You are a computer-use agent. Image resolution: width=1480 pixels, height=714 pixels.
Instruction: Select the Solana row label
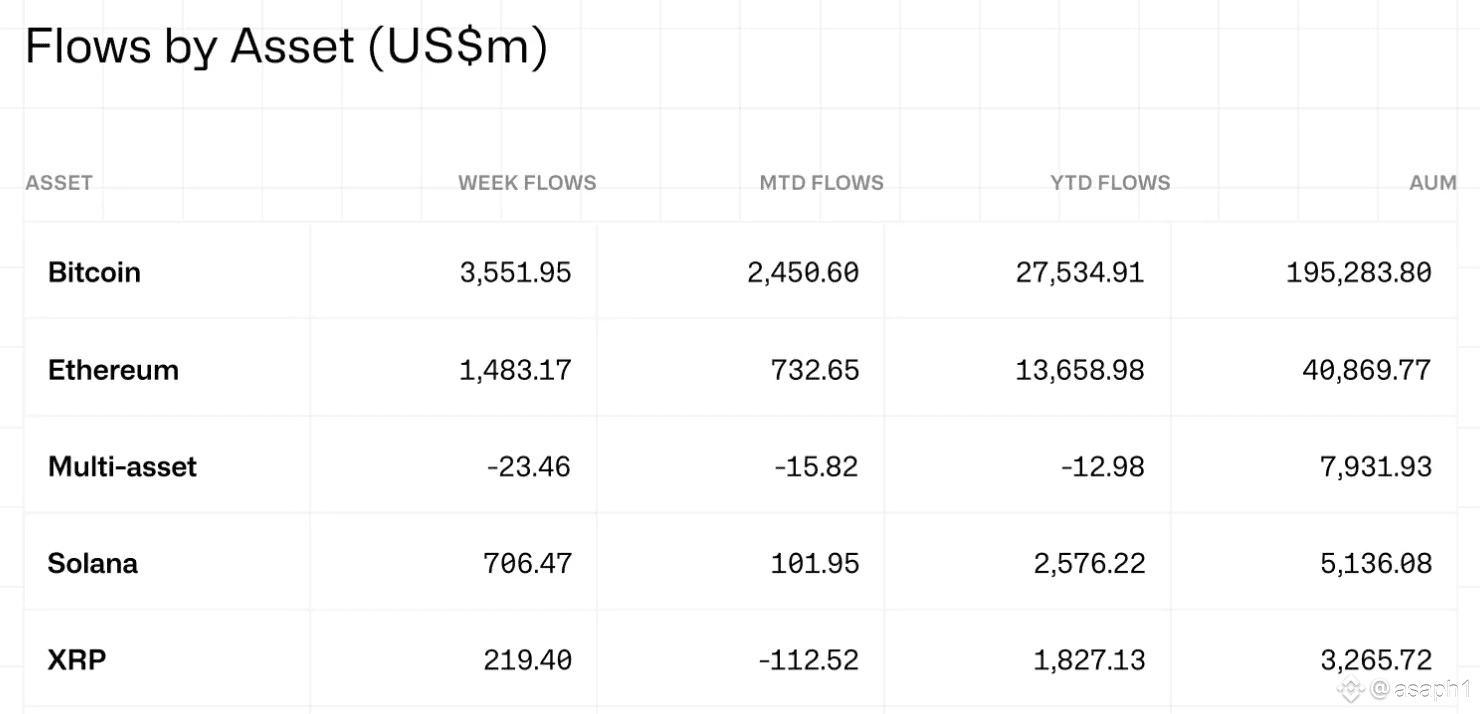point(93,563)
